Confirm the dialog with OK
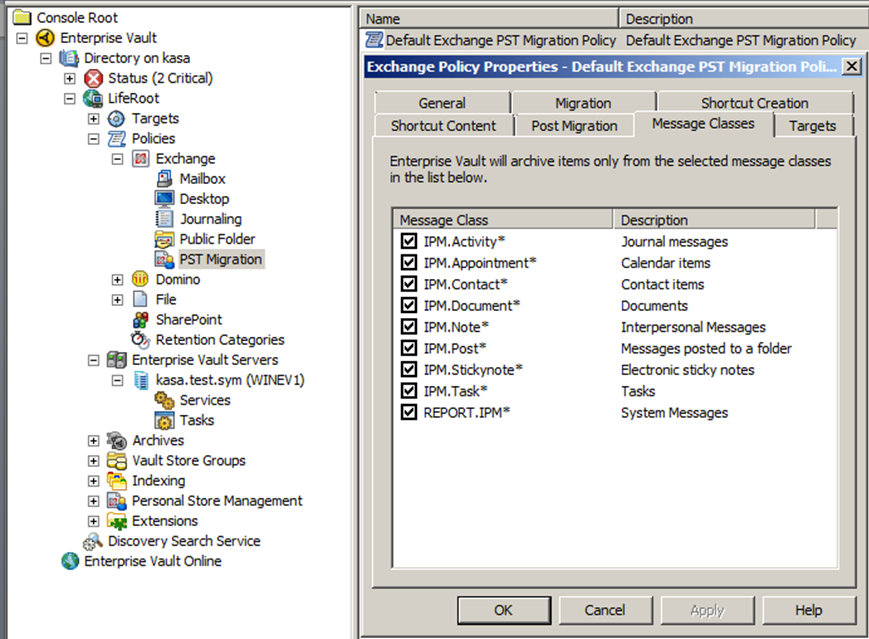869x639 pixels. [x=504, y=610]
